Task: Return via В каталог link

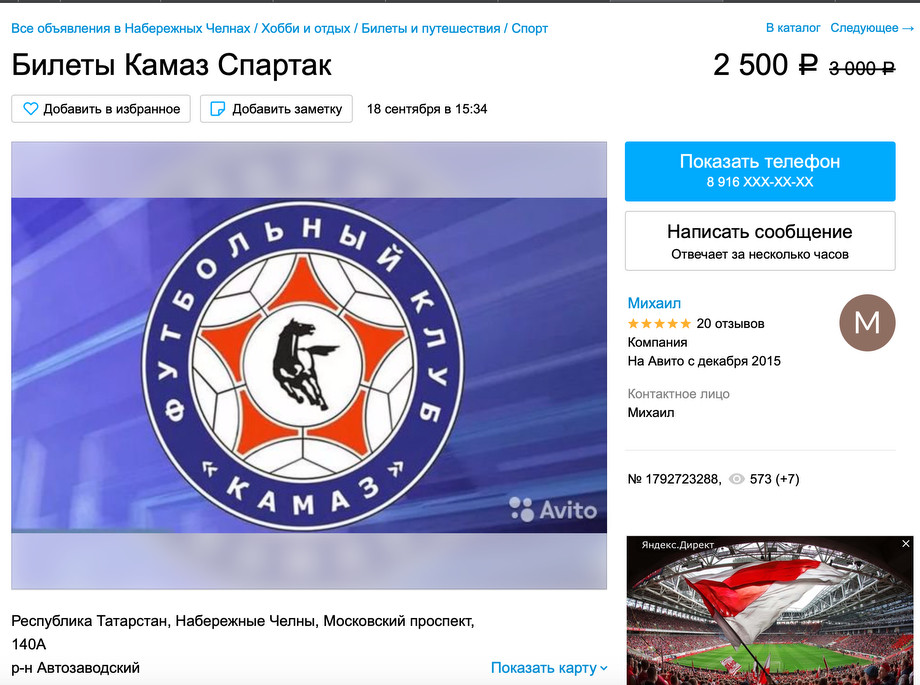Action: (x=793, y=28)
